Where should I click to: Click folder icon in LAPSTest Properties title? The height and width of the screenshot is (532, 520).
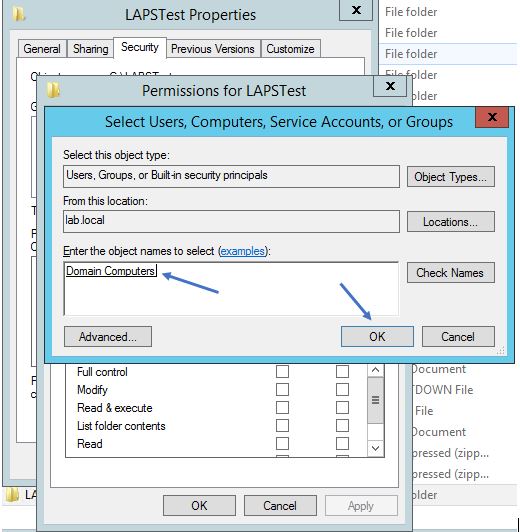click(x=19, y=14)
